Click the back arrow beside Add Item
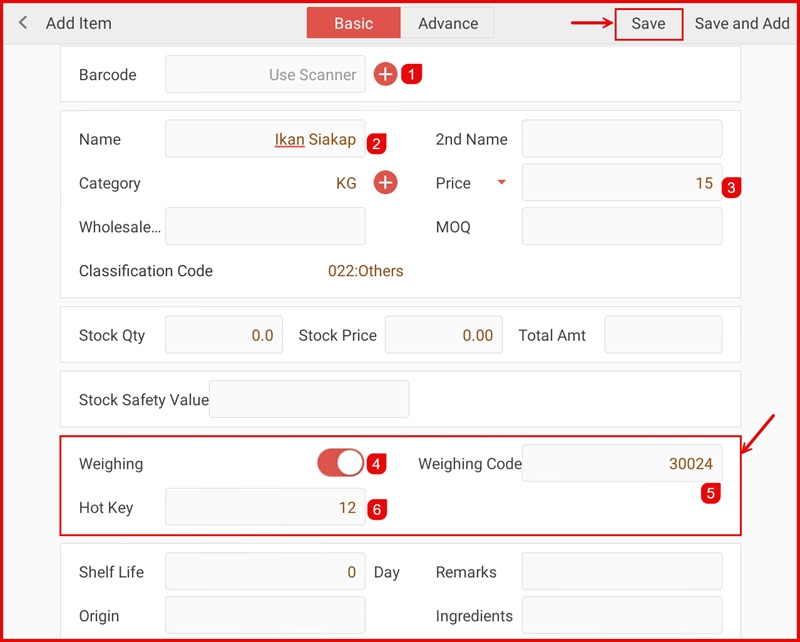The width and height of the screenshot is (800, 642). point(23,23)
